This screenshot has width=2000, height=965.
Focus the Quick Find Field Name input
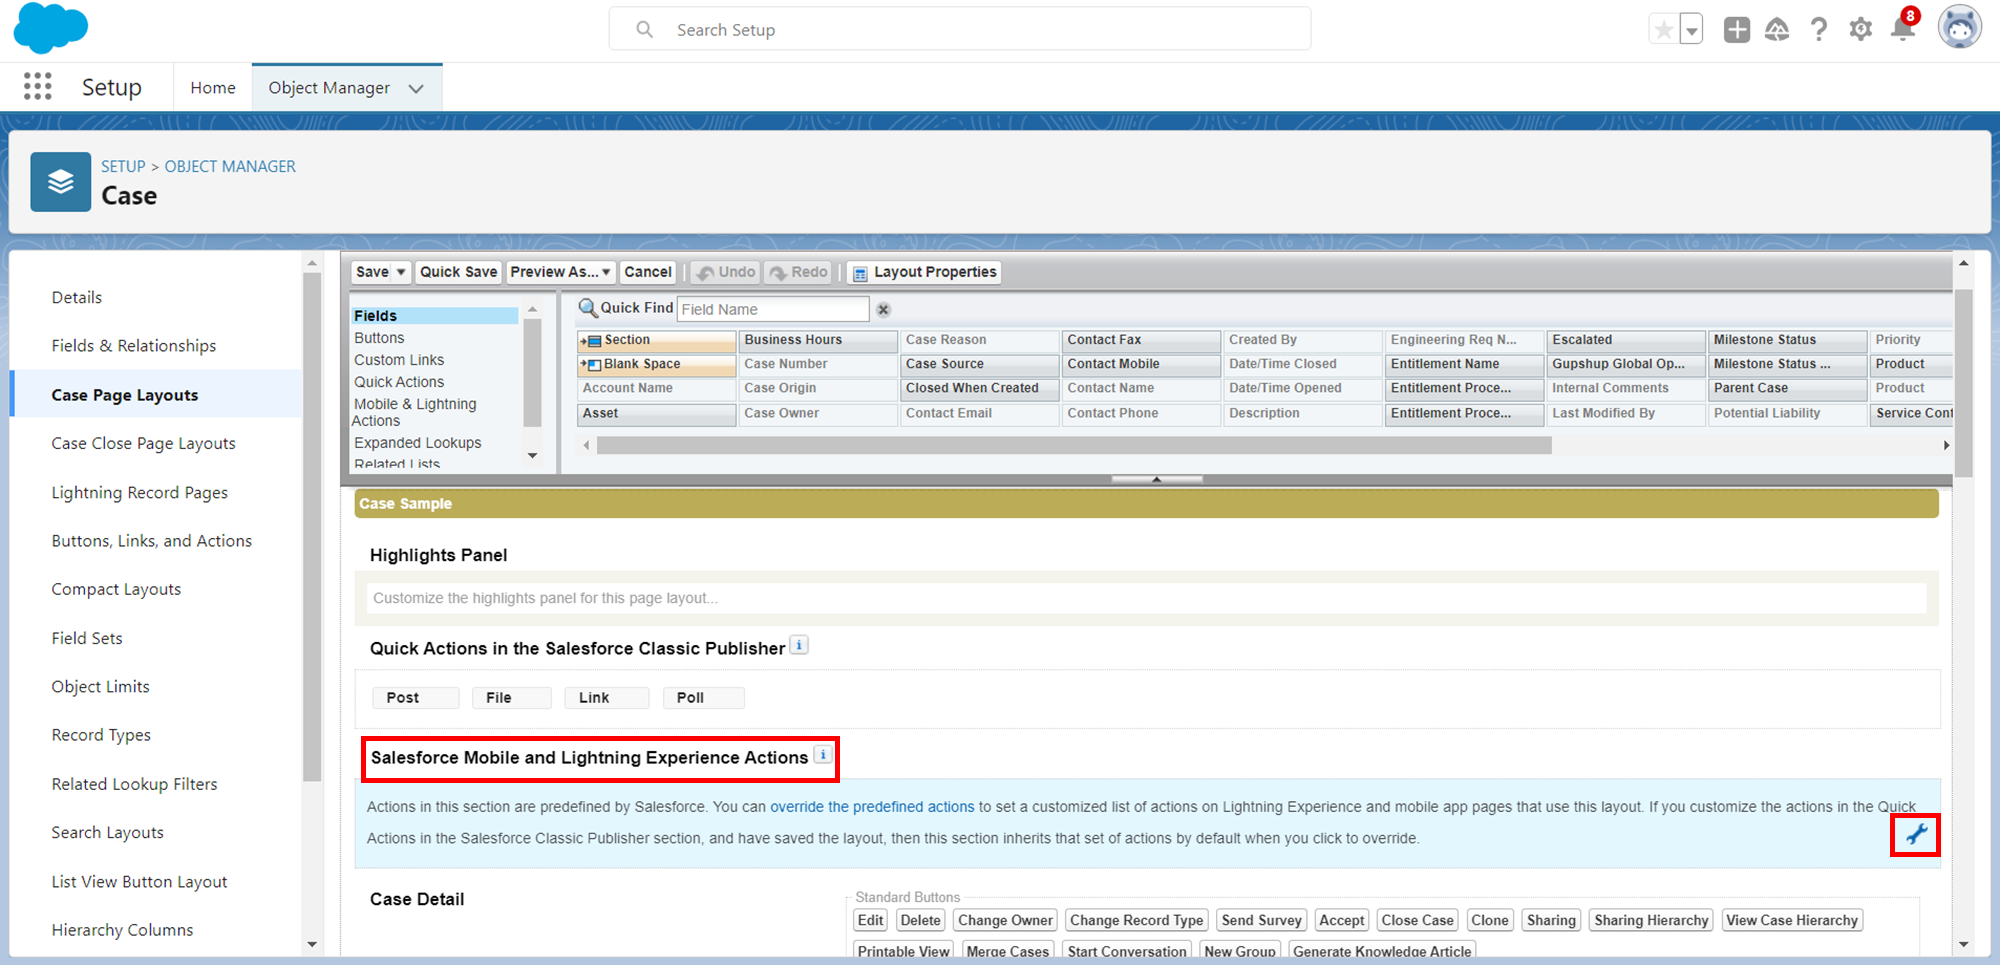click(773, 310)
